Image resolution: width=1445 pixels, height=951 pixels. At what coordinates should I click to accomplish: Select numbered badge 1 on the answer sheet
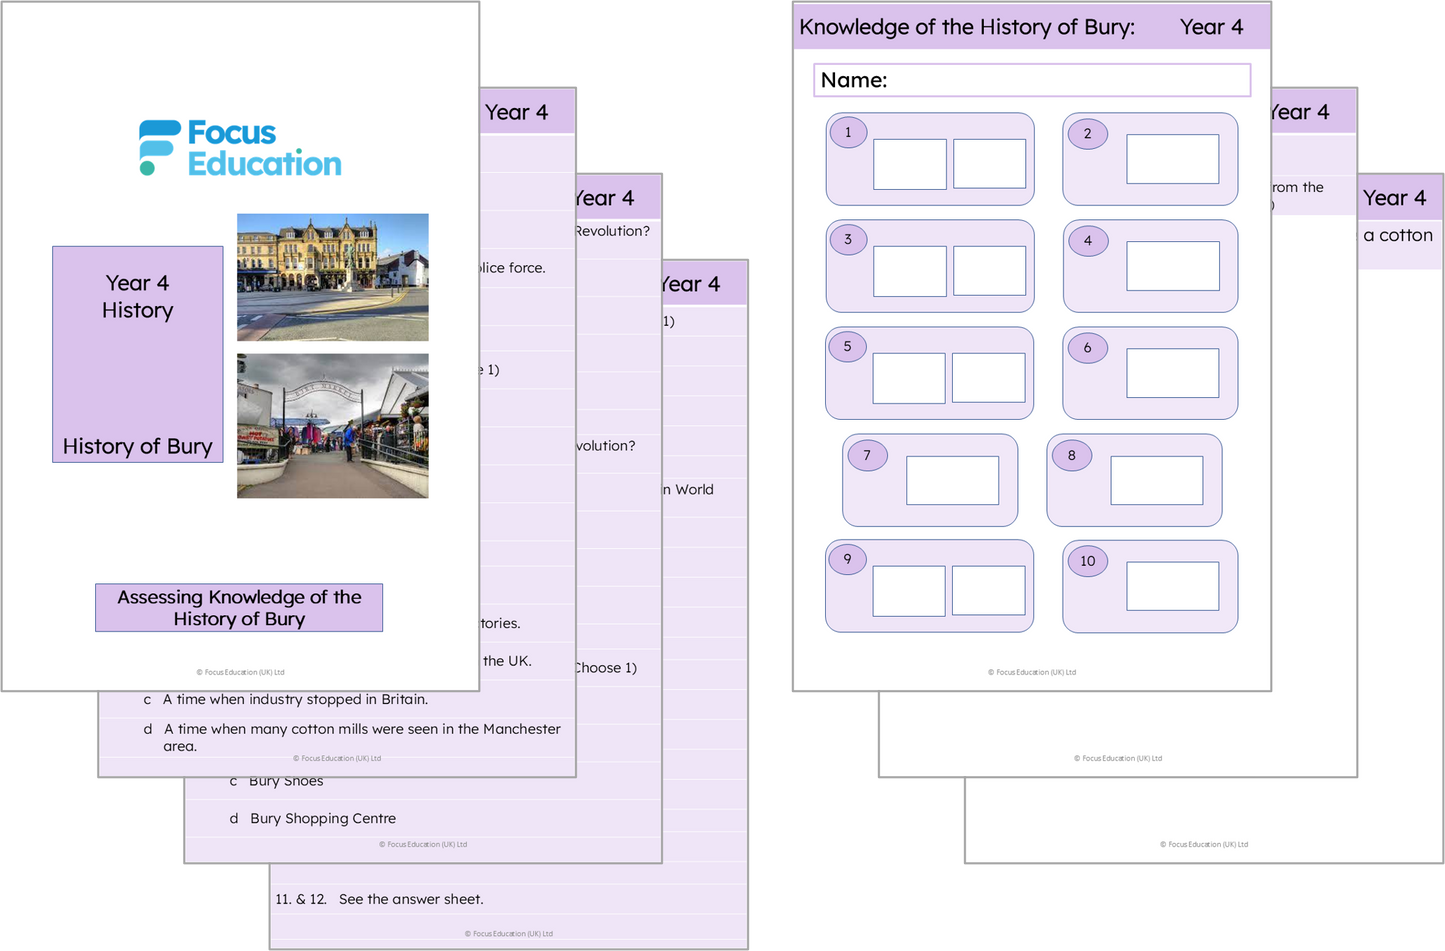(847, 130)
